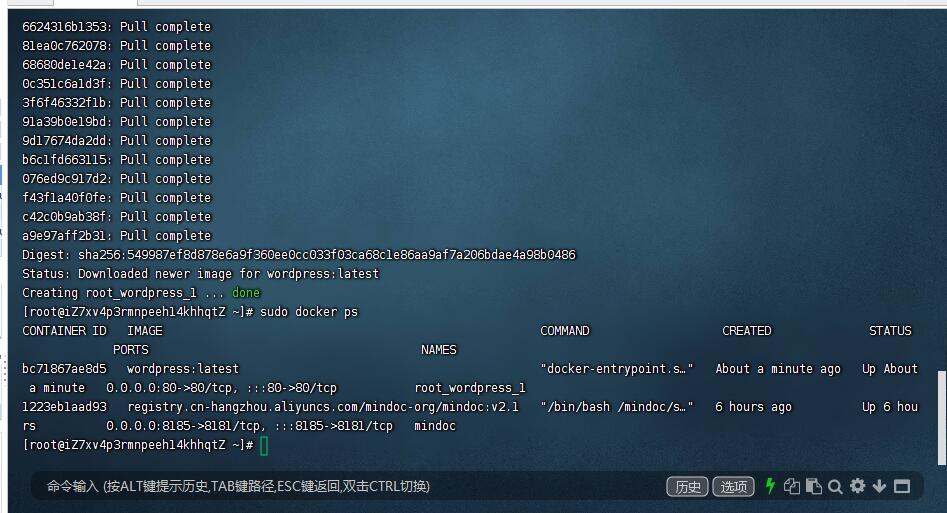Open settings gear in command bar

(x=858, y=486)
